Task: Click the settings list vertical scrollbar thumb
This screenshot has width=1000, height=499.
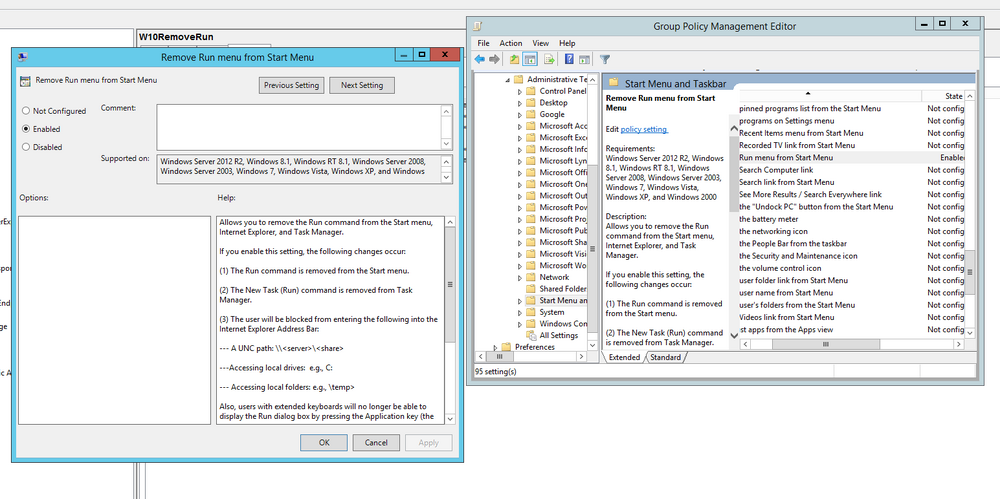Action: coord(970,272)
